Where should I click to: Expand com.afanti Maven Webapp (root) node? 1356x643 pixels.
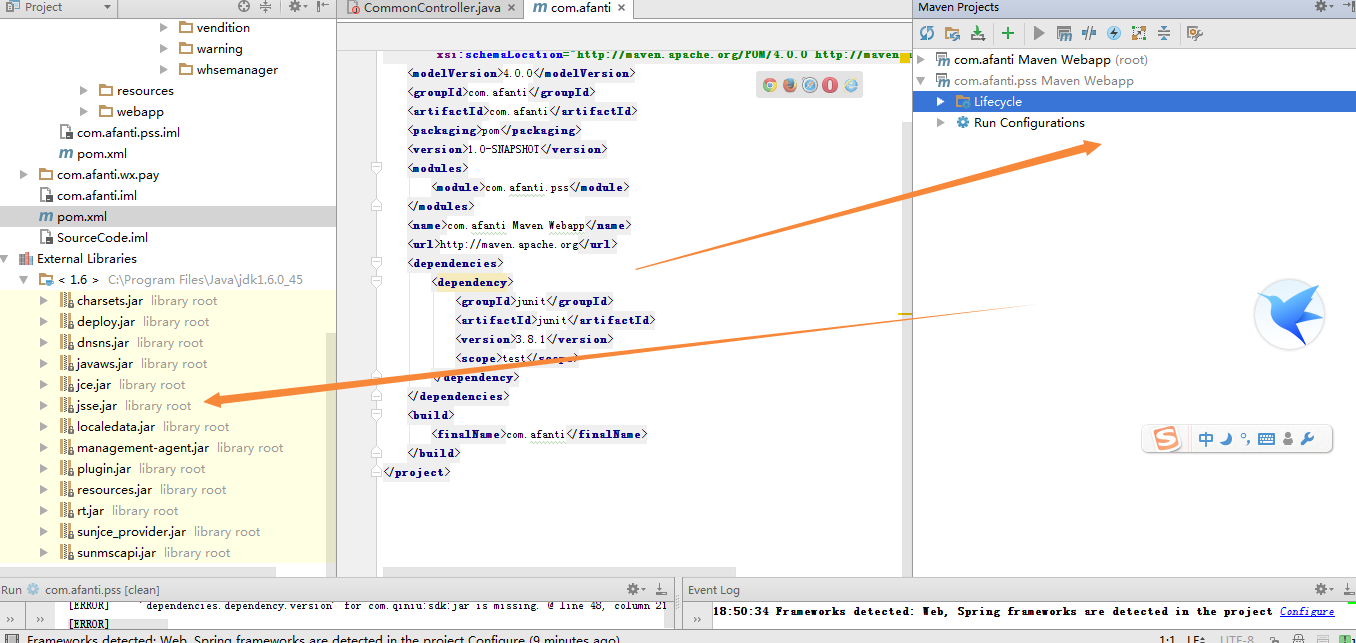coord(922,60)
